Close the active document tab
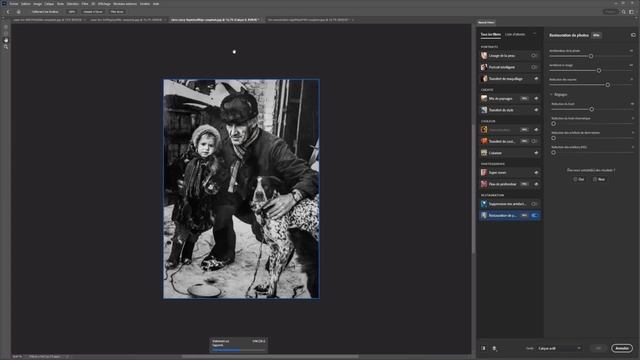640x360 pixels. (x=262, y=20)
